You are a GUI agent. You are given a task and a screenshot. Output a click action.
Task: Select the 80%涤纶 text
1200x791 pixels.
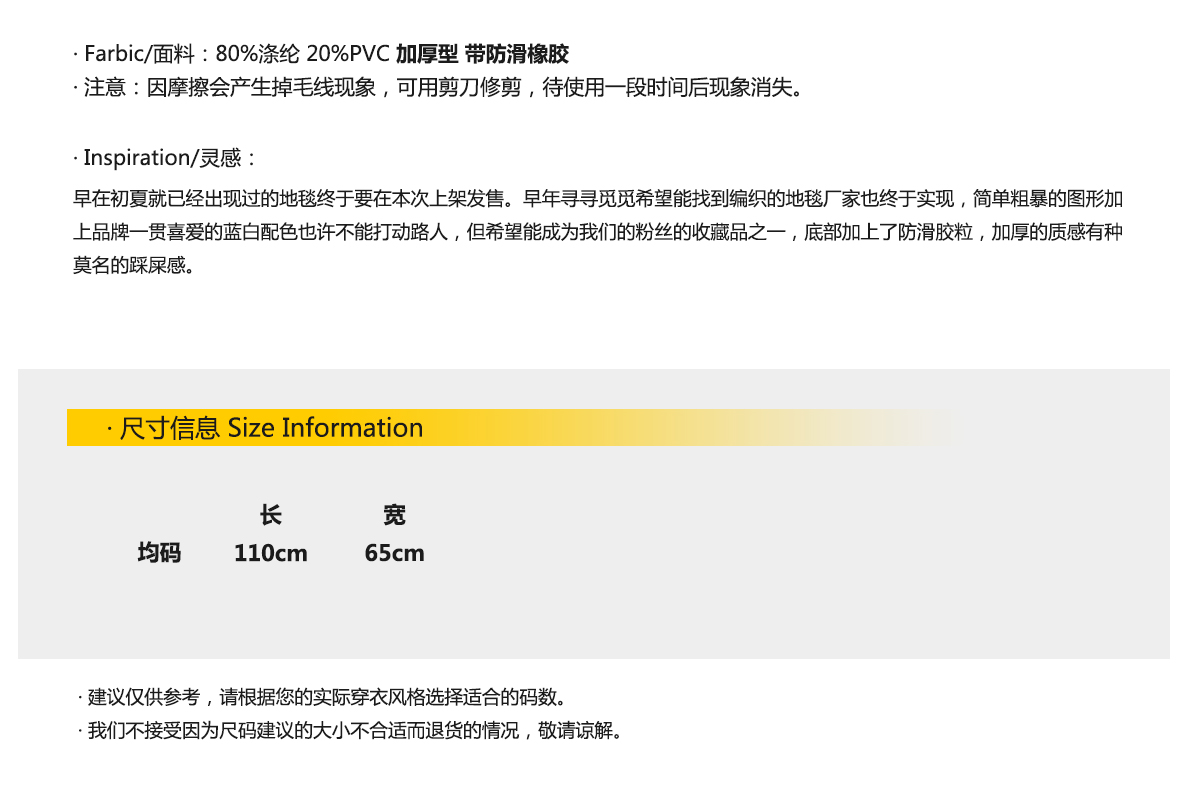pos(258,54)
